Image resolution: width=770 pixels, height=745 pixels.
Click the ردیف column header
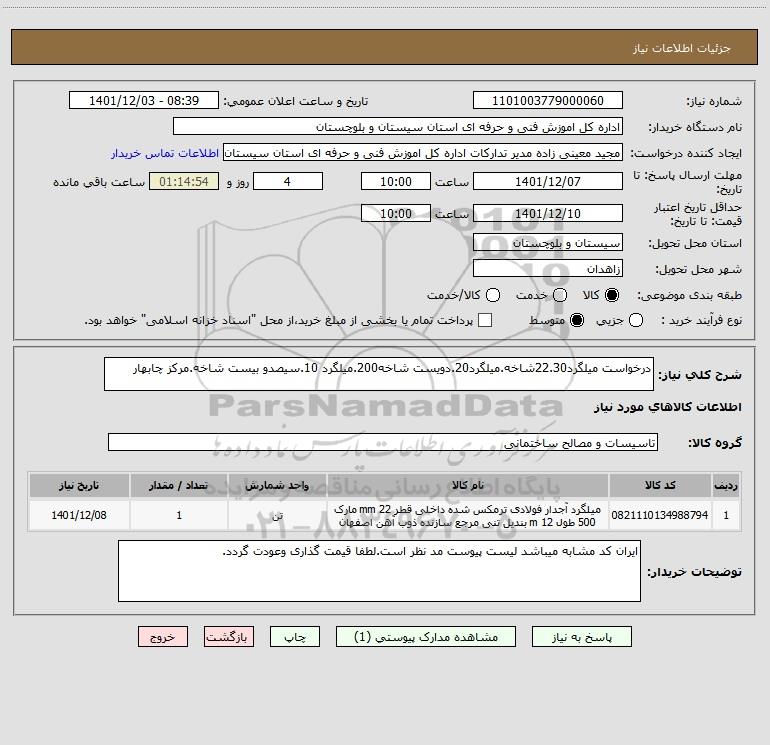coord(726,485)
